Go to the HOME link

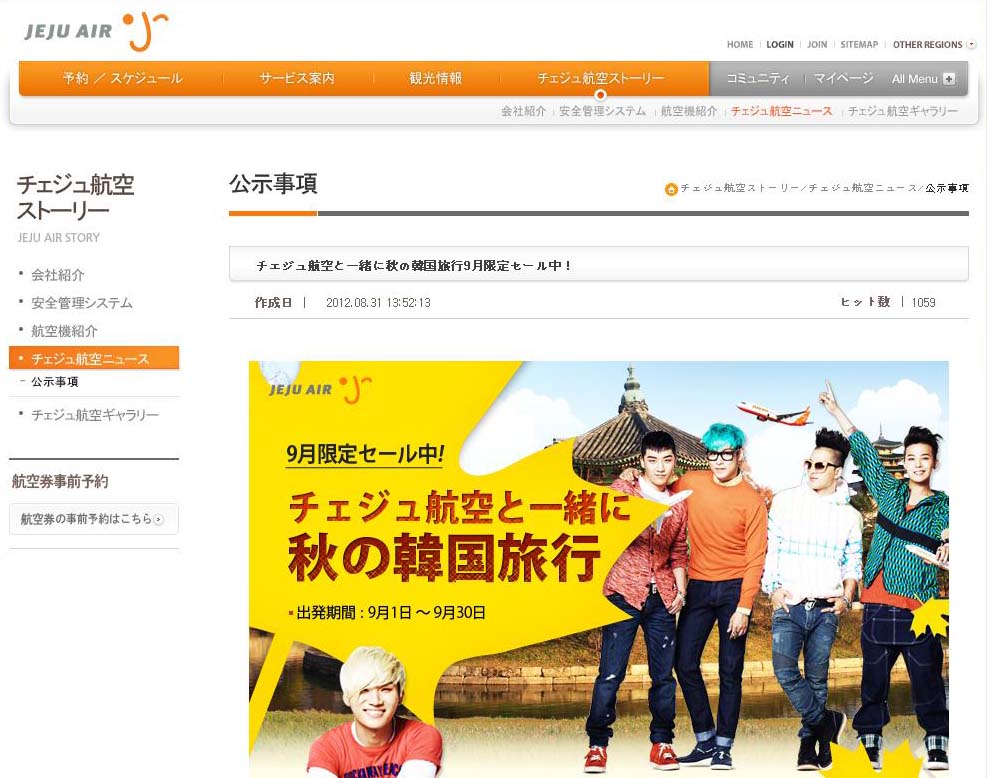(x=740, y=45)
